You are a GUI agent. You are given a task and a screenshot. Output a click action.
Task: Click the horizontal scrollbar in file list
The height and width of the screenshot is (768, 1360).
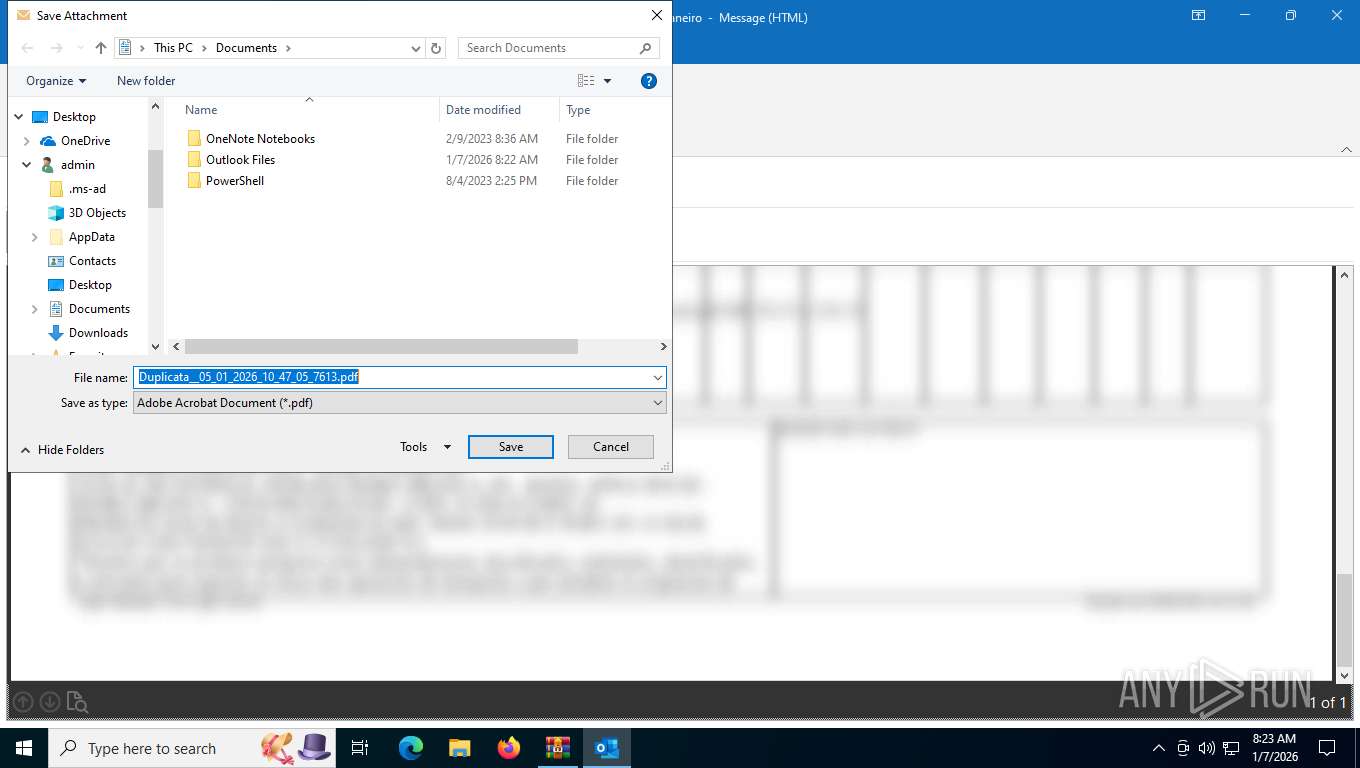[381, 346]
